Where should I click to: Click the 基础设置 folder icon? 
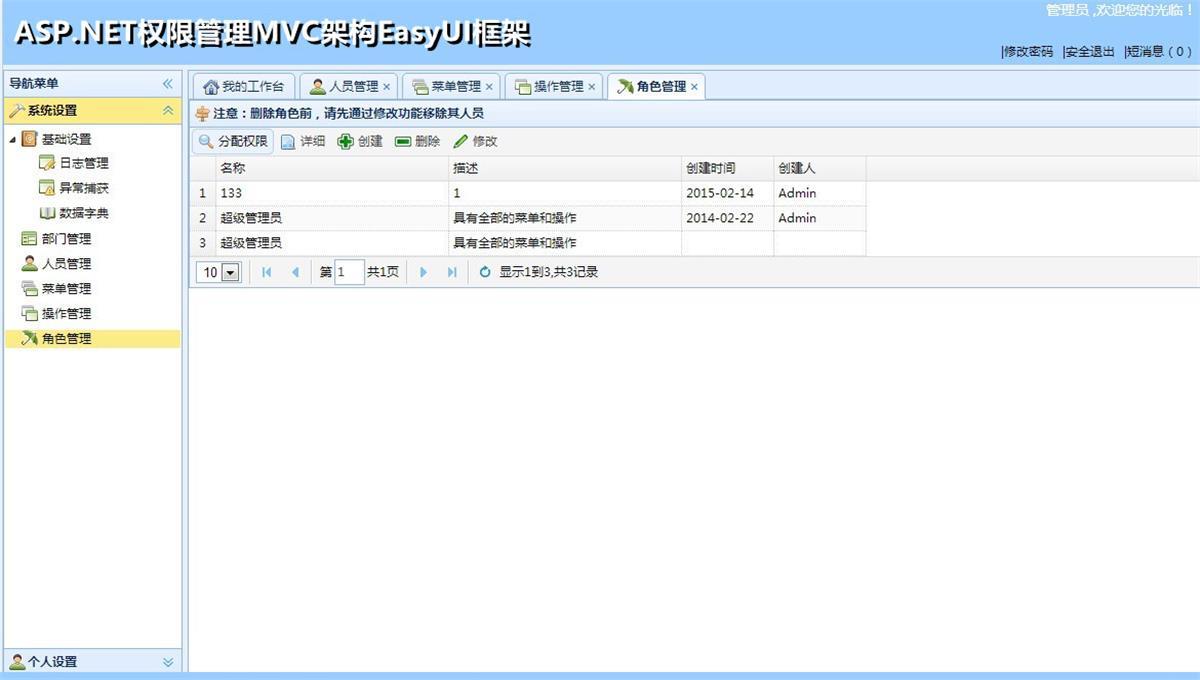tap(29, 139)
